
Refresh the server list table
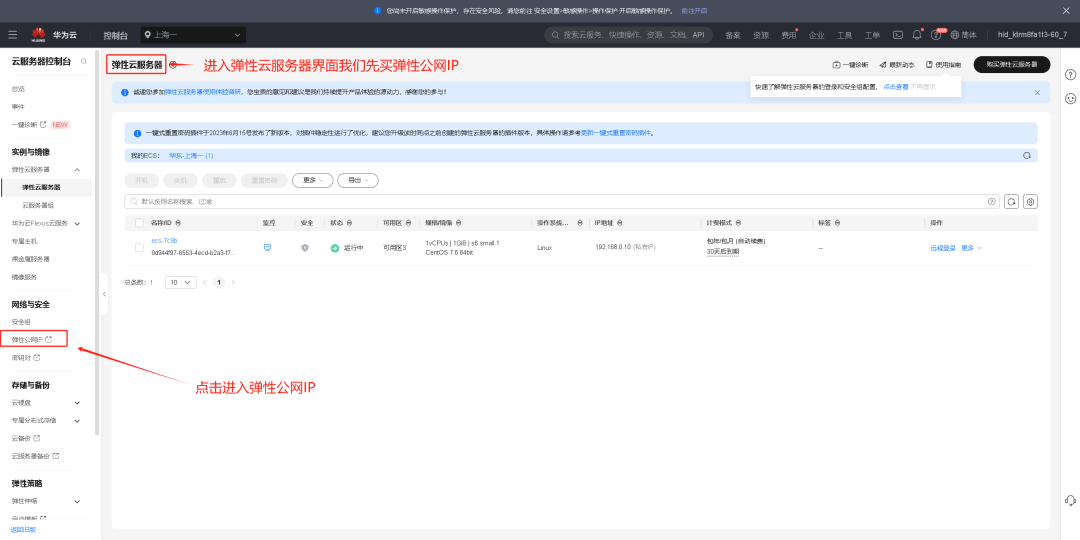pyautogui.click(x=1011, y=201)
